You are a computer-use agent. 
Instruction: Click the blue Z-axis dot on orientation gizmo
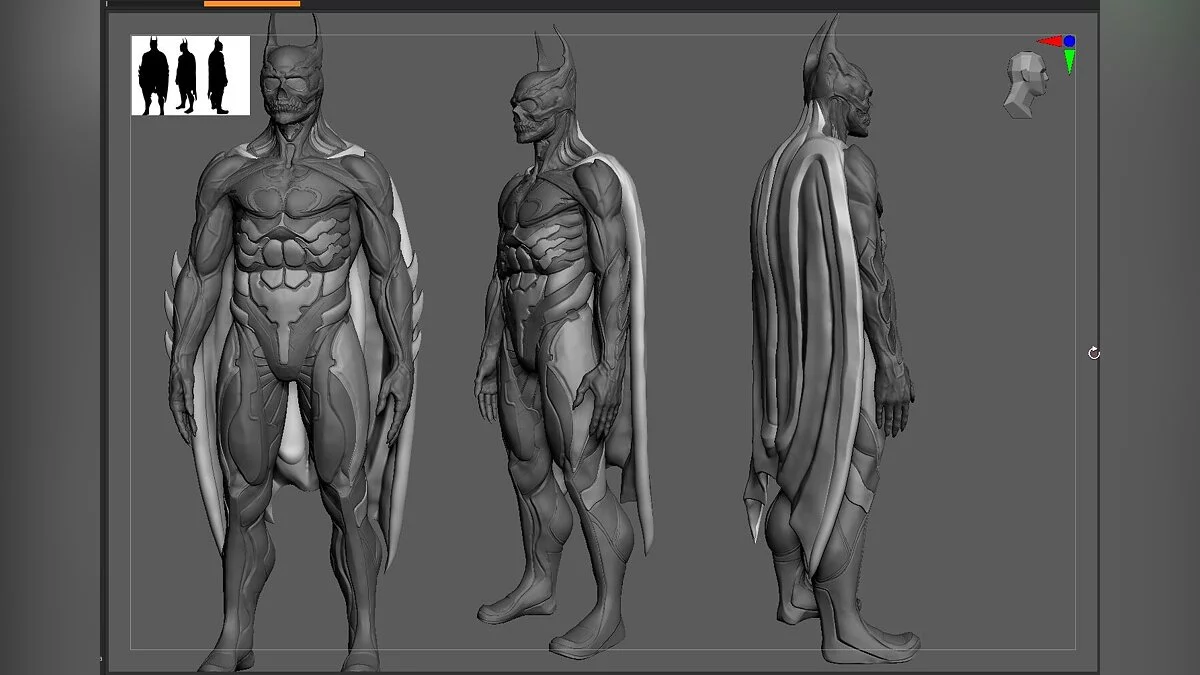coord(1069,41)
